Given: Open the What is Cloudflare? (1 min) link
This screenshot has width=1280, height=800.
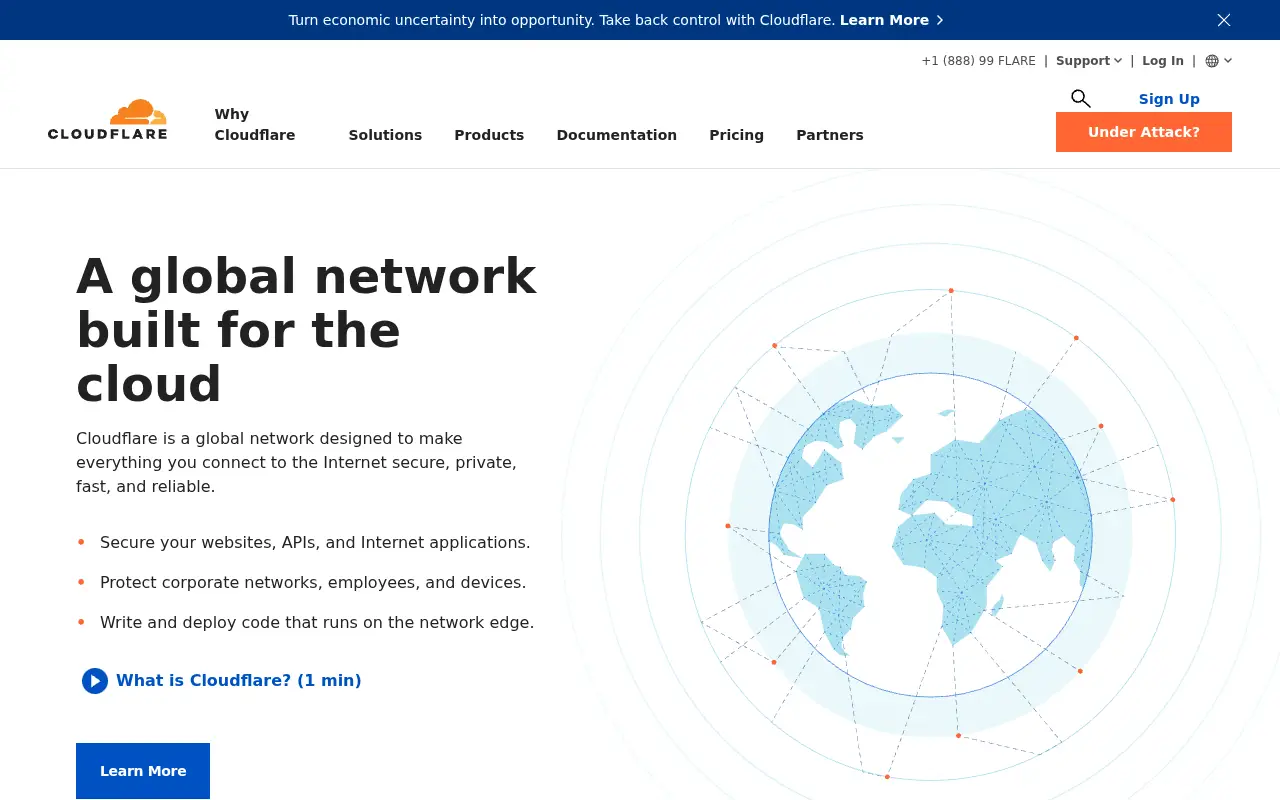Looking at the screenshot, I should tap(239, 681).
